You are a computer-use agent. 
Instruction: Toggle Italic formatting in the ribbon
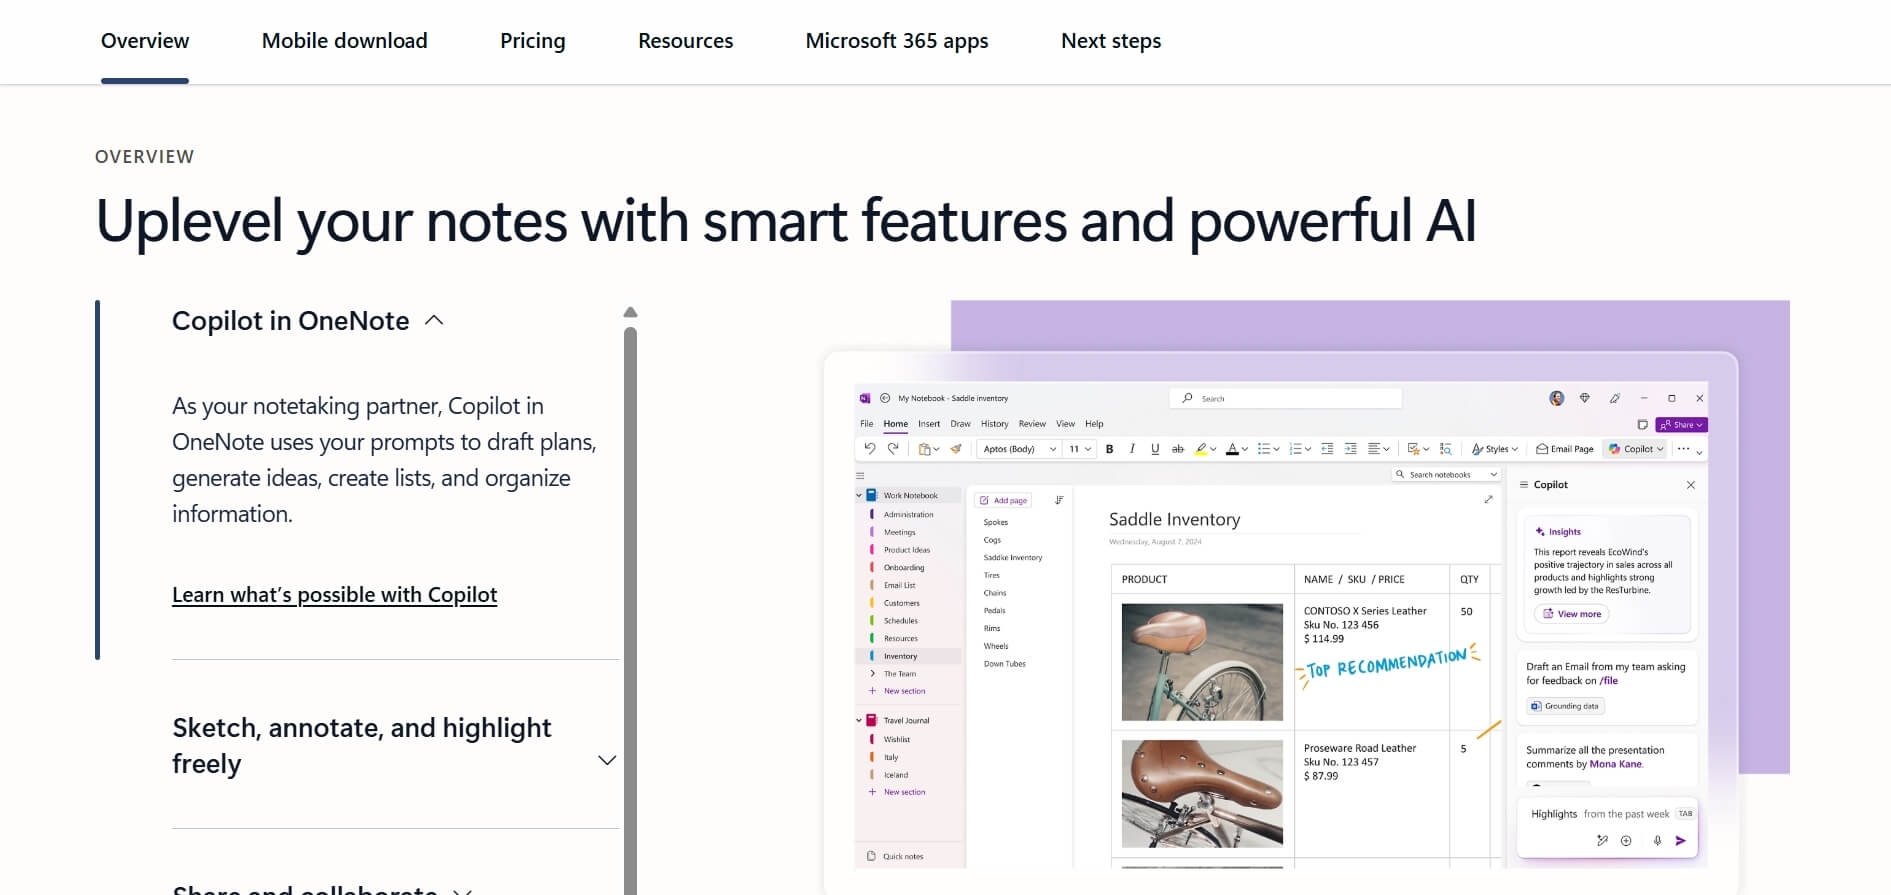(1132, 449)
